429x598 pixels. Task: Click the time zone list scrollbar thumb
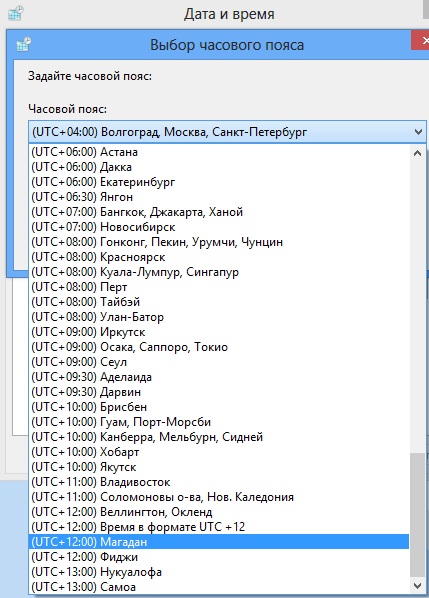point(418,515)
